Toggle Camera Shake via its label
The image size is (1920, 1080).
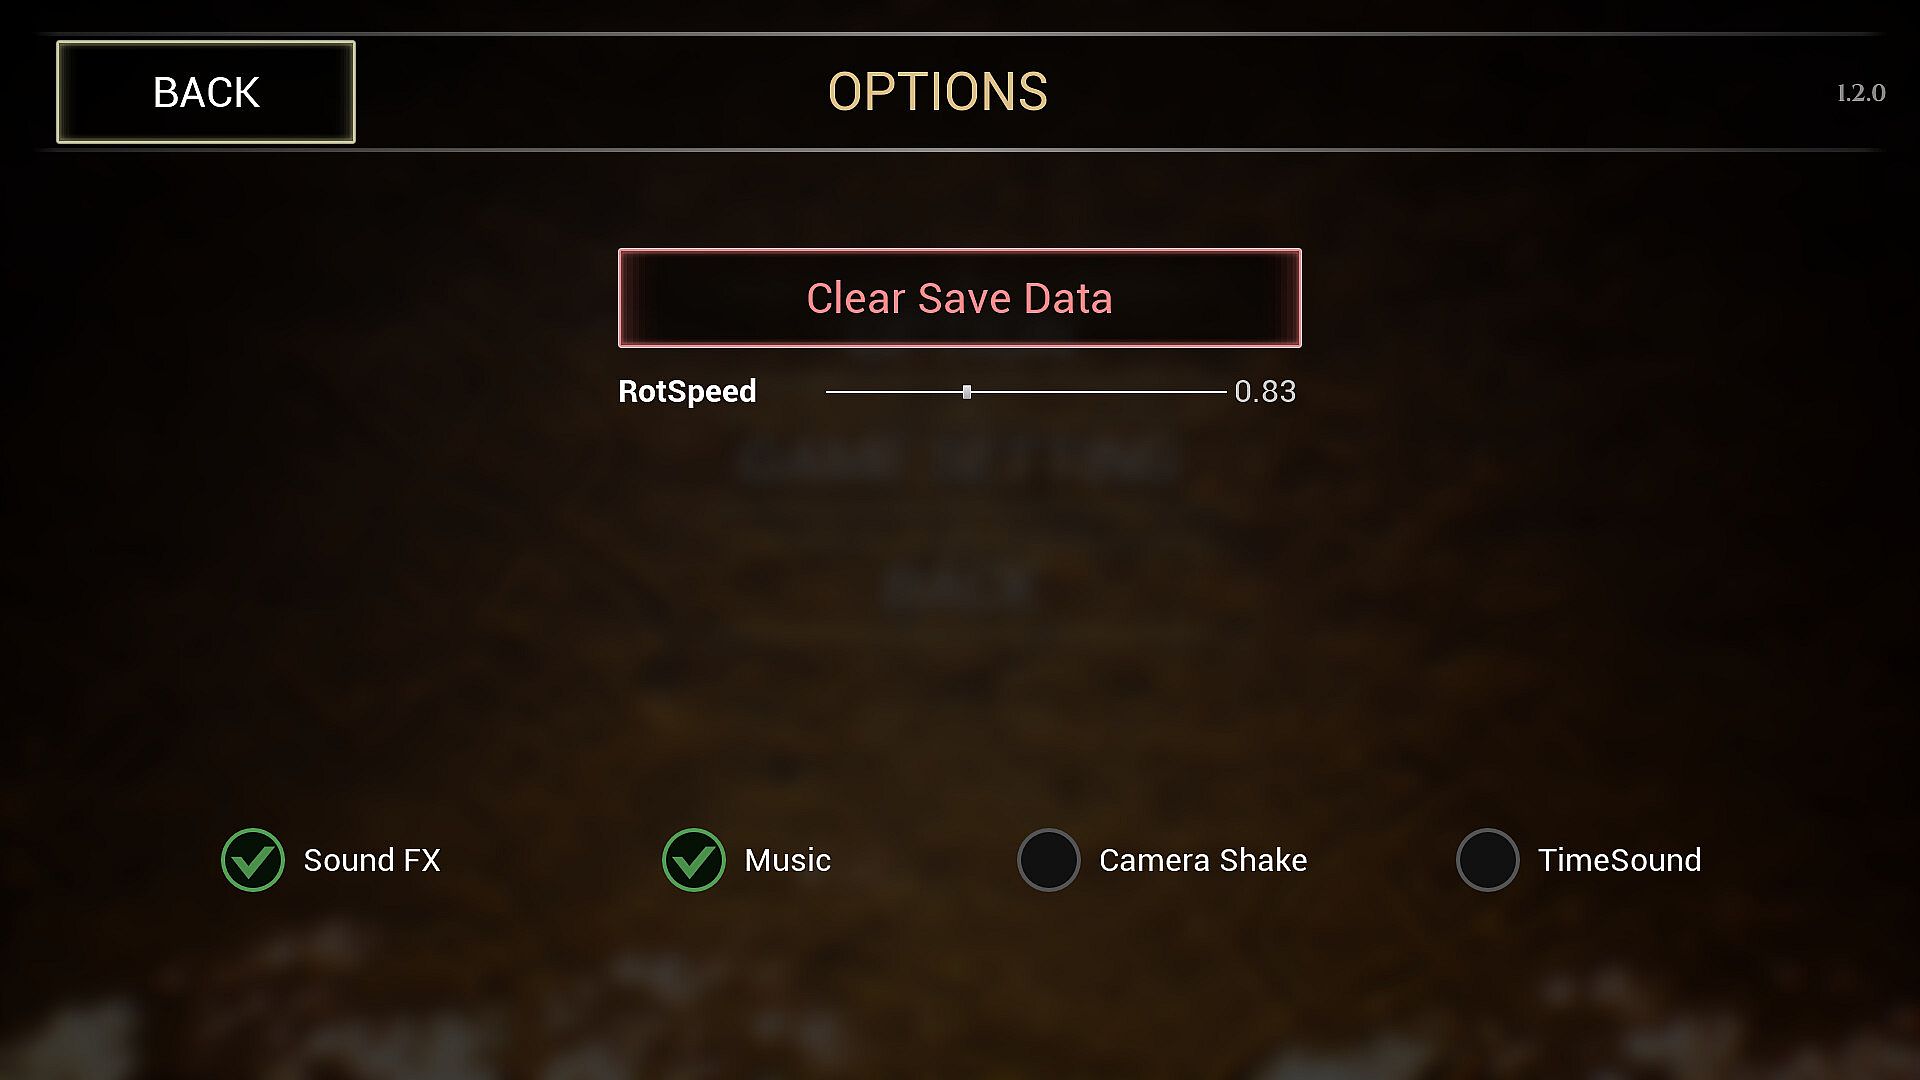pyautogui.click(x=1202, y=860)
